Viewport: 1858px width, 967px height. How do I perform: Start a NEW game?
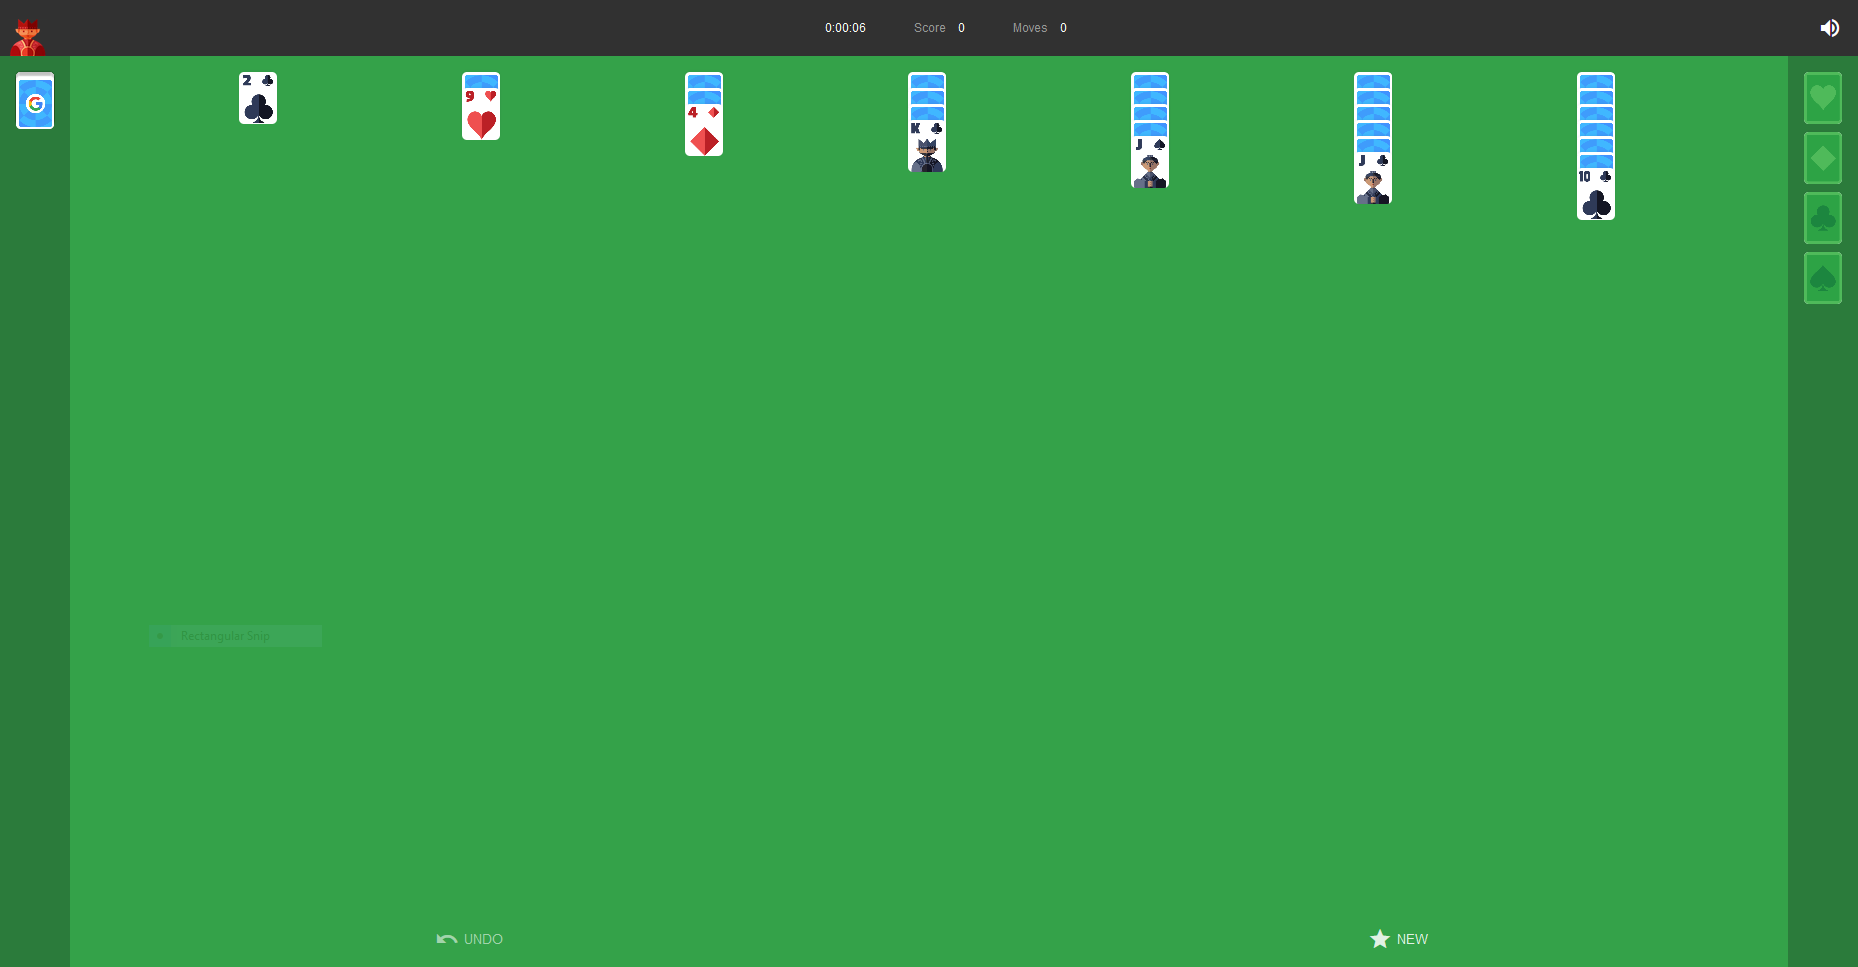click(1399, 939)
